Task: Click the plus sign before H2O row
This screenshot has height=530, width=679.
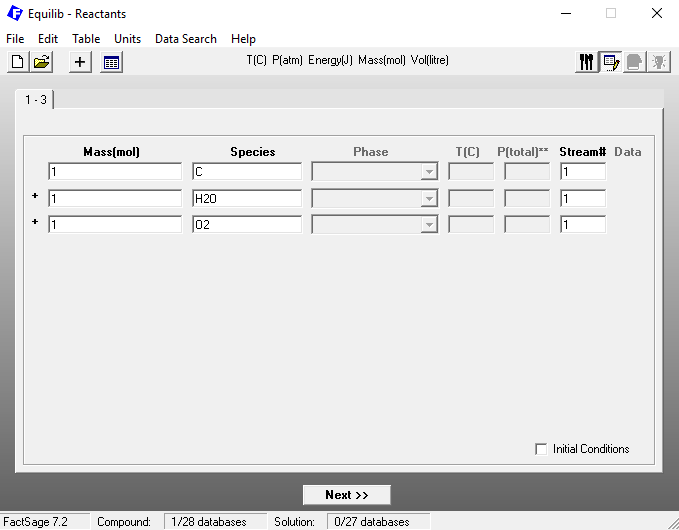Action: point(35,196)
